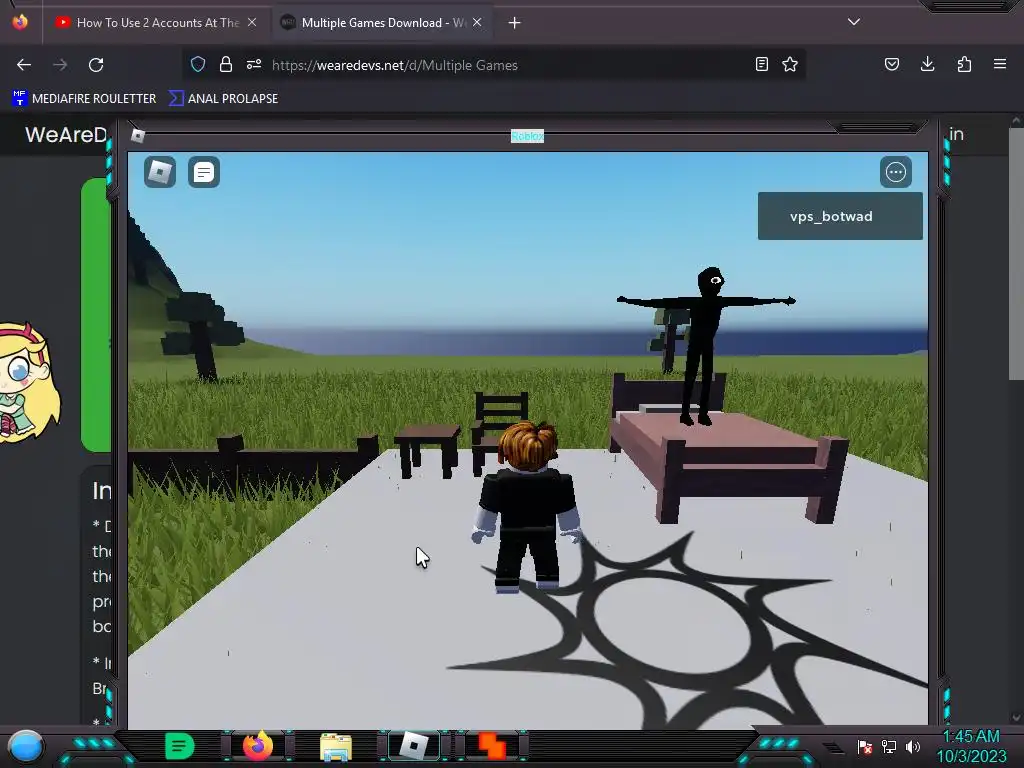Switch to the How To Use 2 Accounts tab
The width and height of the screenshot is (1024, 768).
(x=157, y=23)
